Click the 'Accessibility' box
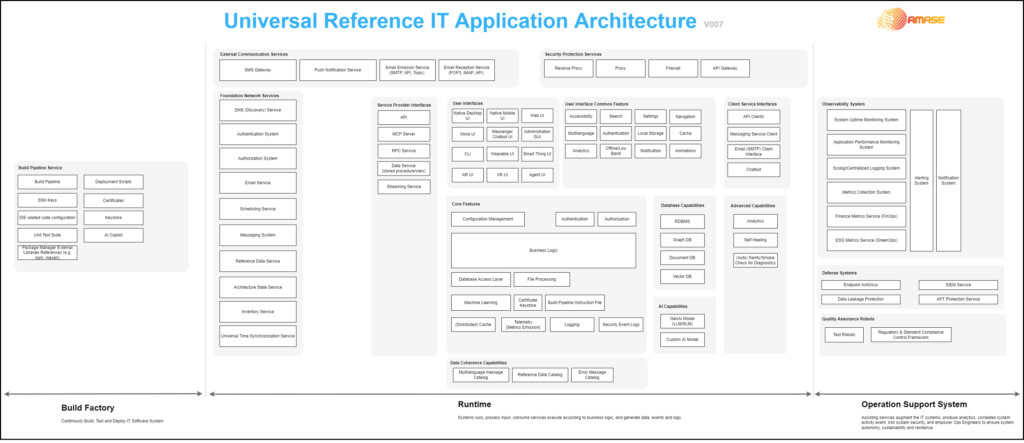1024x443 pixels. point(581,116)
